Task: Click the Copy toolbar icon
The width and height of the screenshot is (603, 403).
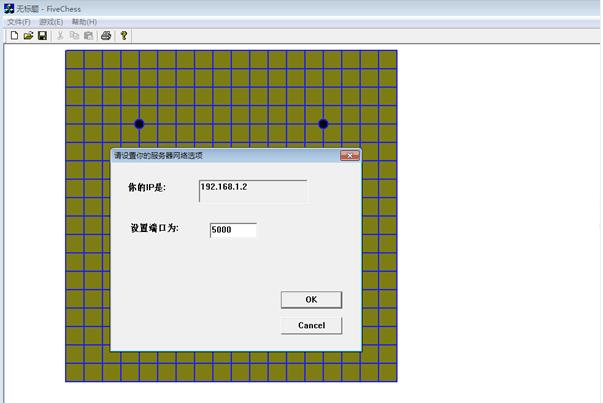Action: (74, 36)
